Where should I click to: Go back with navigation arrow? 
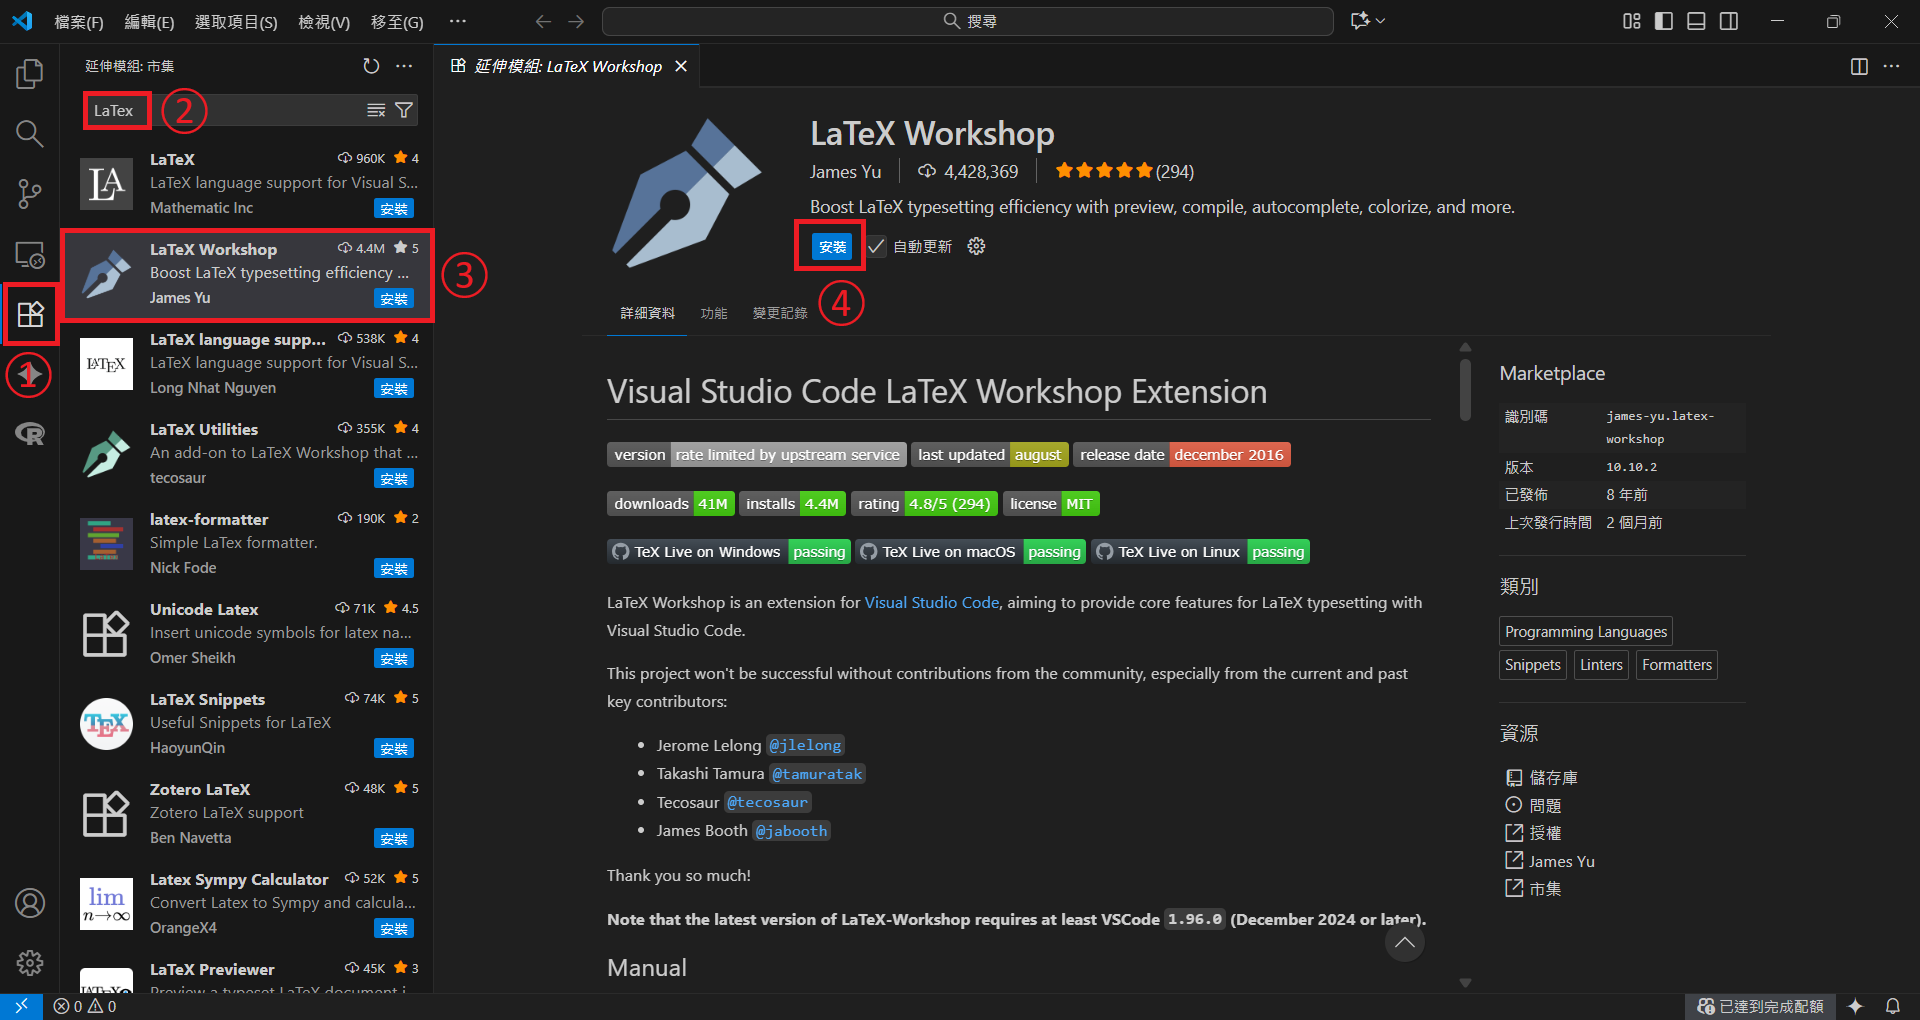pyautogui.click(x=543, y=21)
